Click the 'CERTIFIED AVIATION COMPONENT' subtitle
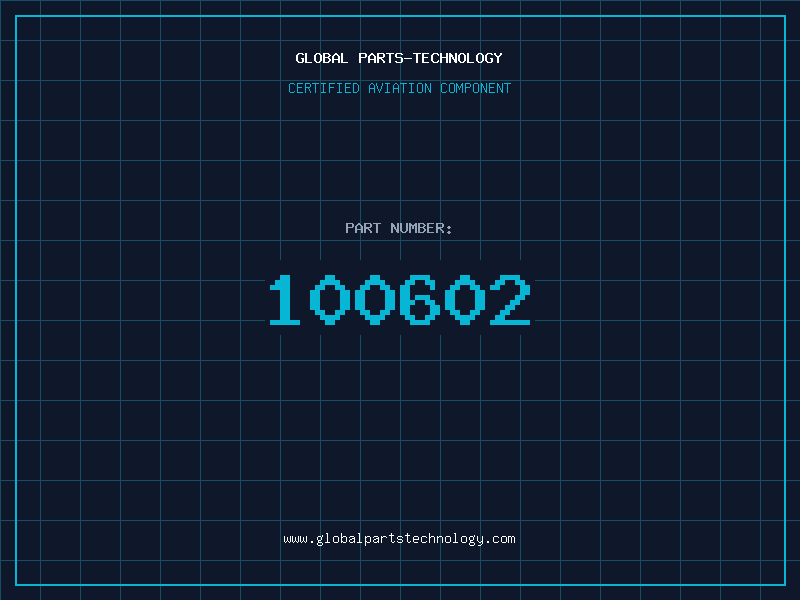Screen dimensions: 800x600 tap(399, 88)
